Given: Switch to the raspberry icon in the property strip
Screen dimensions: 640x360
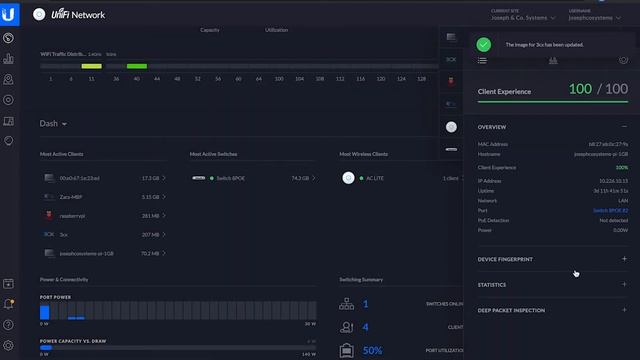Looking at the screenshot, I should 451,81.
